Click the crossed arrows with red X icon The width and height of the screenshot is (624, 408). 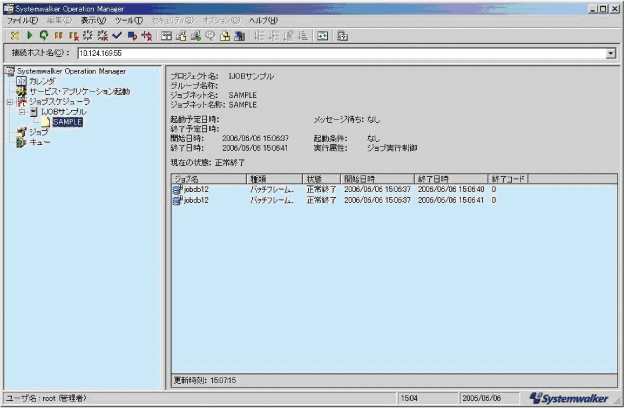[147, 36]
